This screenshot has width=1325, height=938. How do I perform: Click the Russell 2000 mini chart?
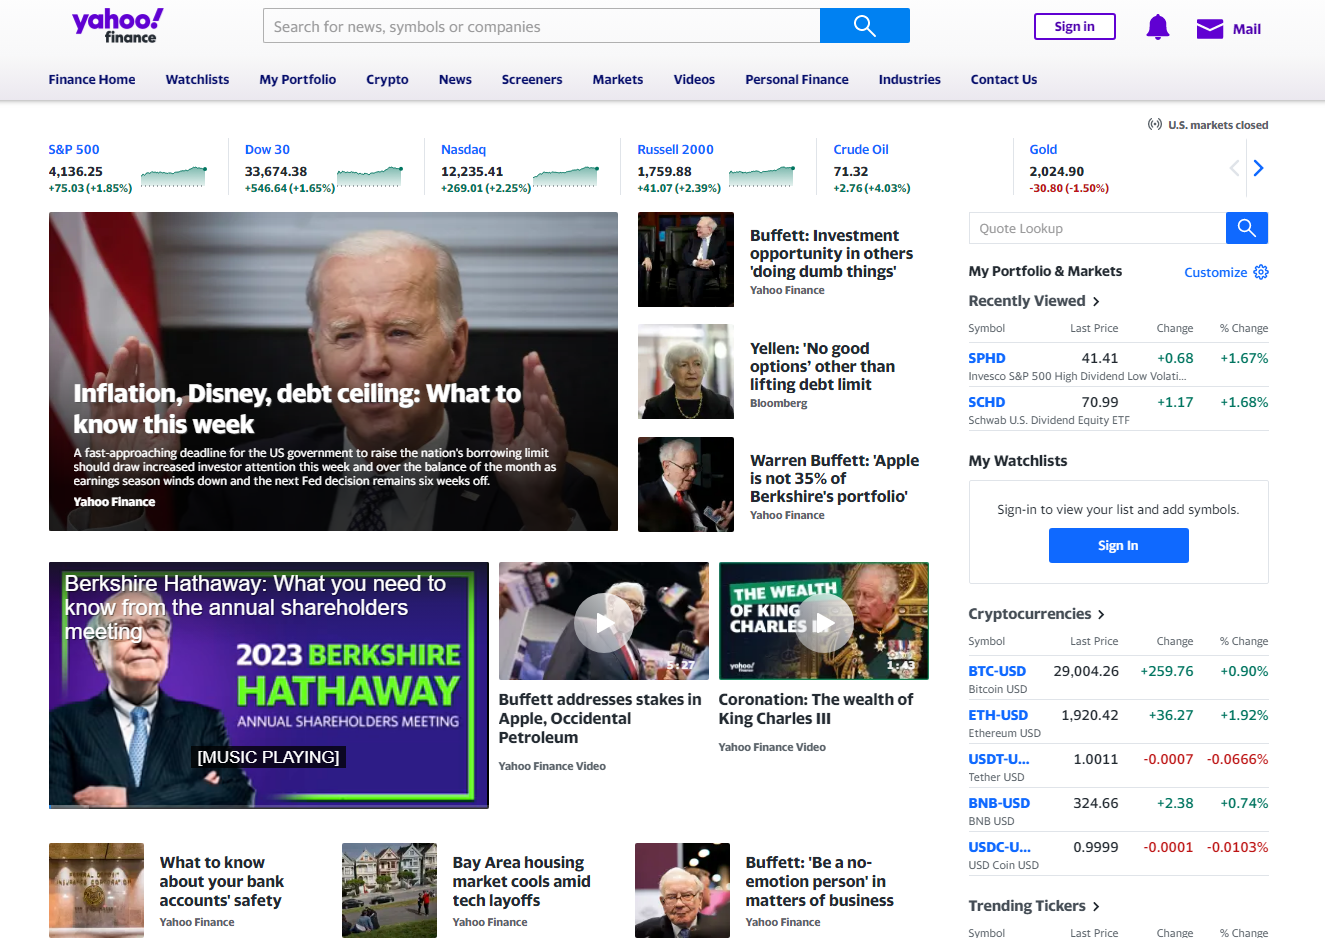762,177
